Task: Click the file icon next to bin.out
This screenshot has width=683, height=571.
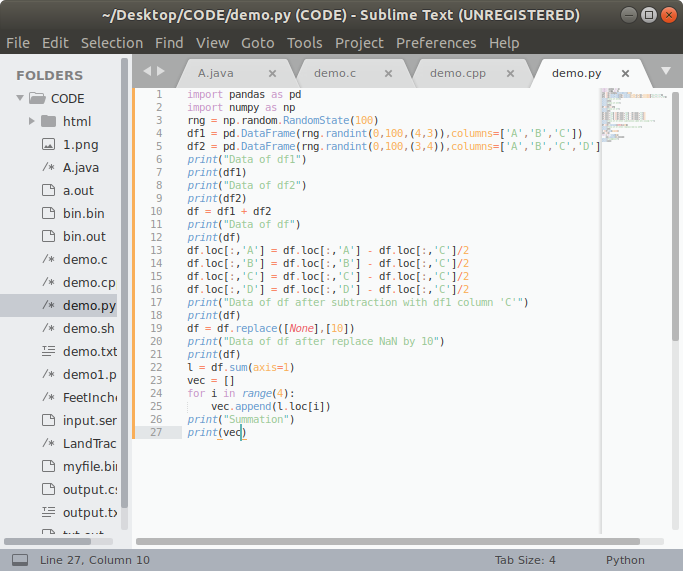Action: click(48, 236)
